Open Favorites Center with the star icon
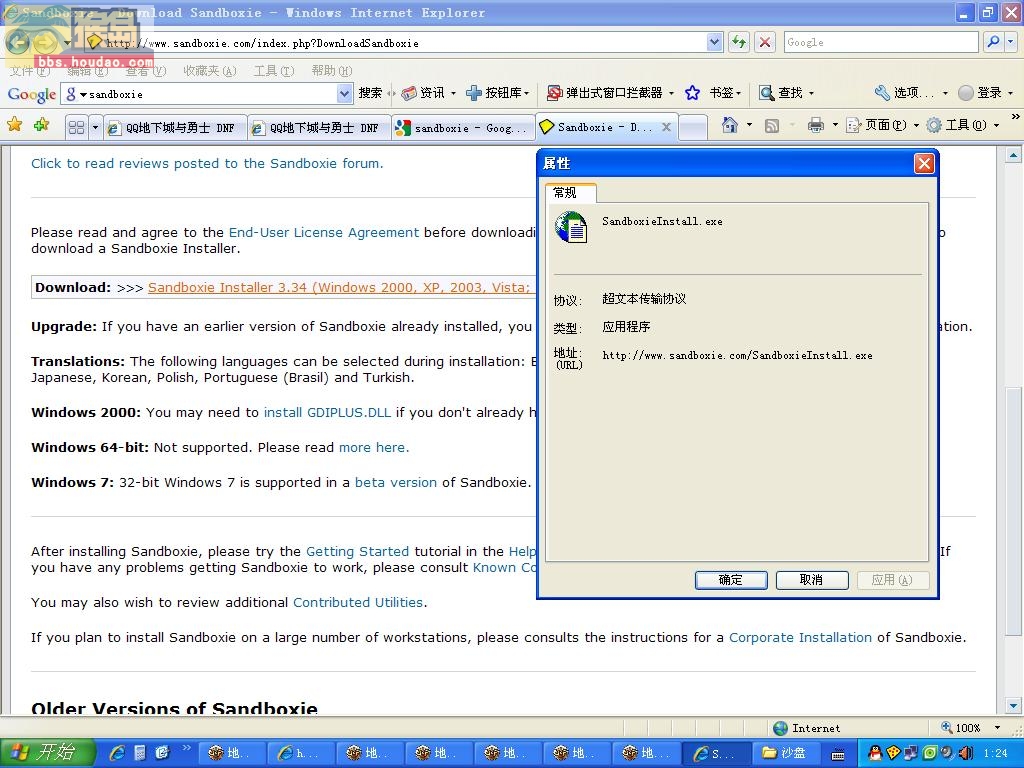1024x768 pixels. point(14,124)
